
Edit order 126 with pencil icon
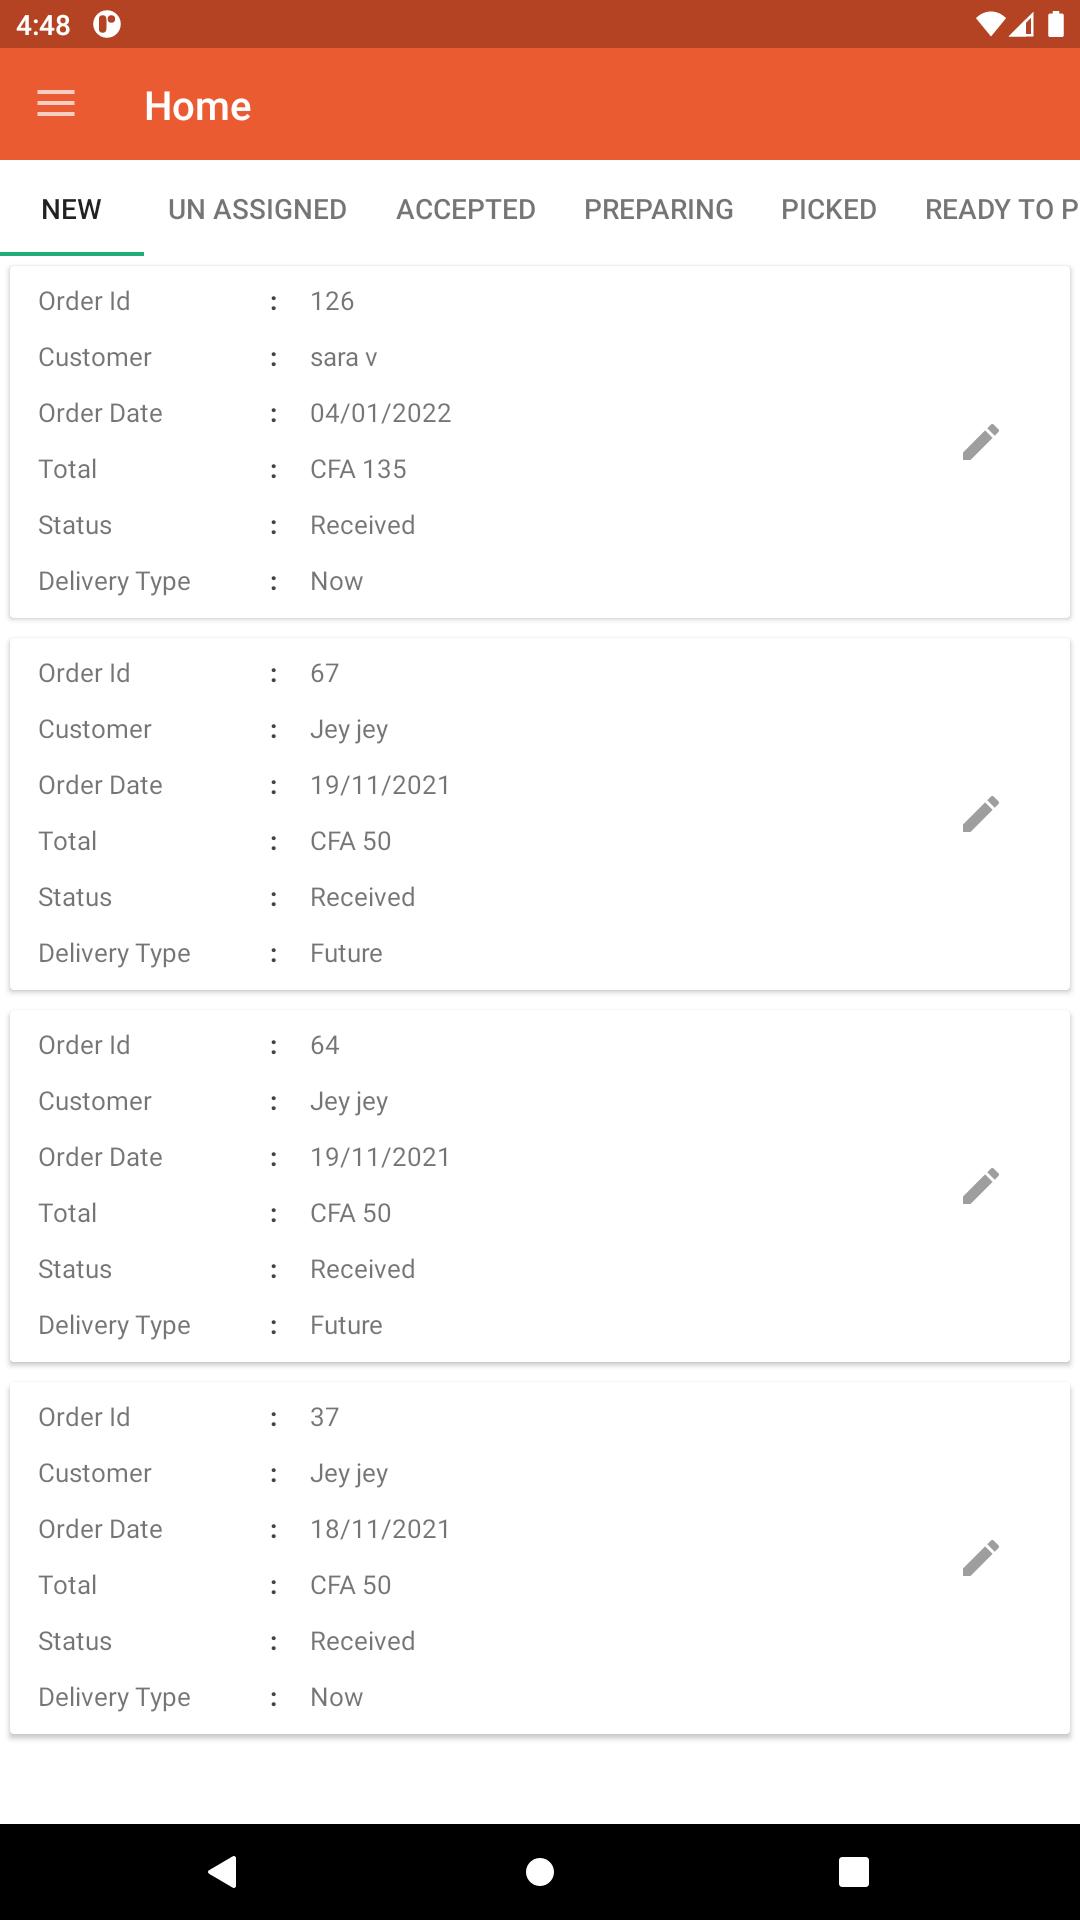click(x=980, y=442)
